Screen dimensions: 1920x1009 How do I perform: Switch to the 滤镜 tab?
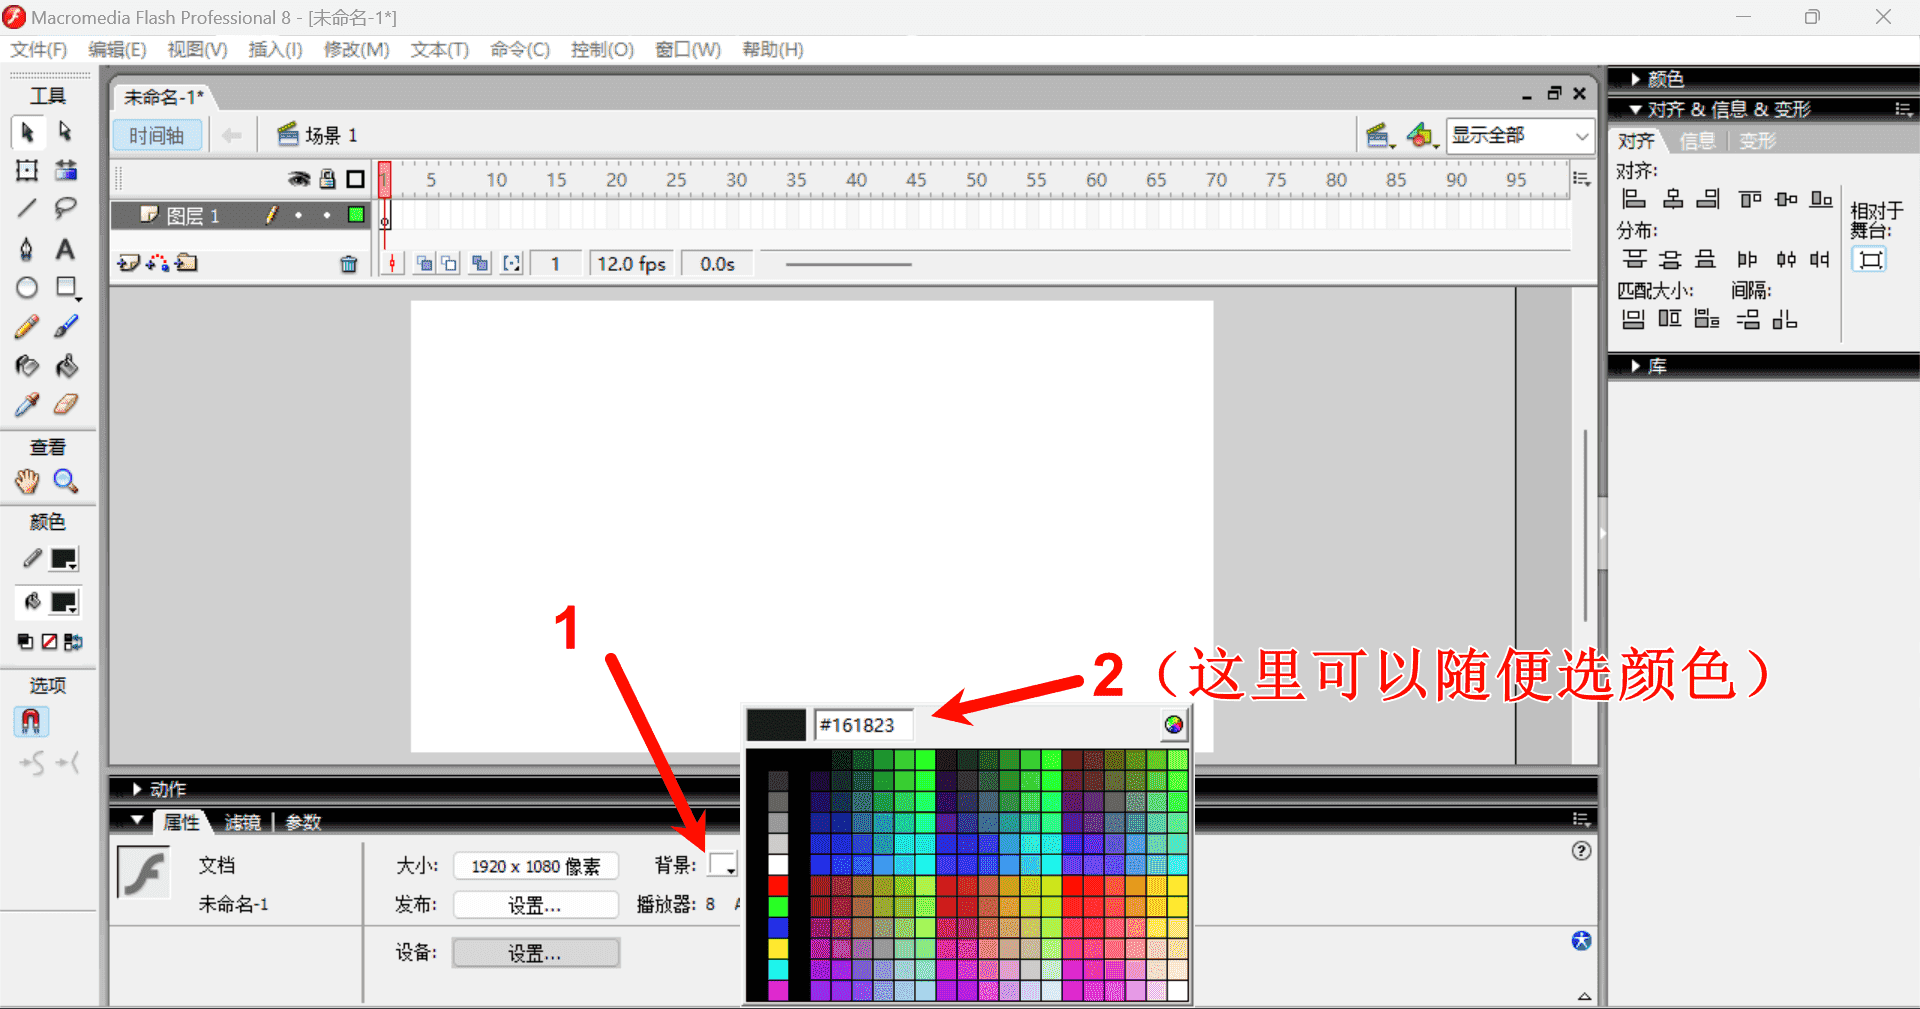(242, 822)
